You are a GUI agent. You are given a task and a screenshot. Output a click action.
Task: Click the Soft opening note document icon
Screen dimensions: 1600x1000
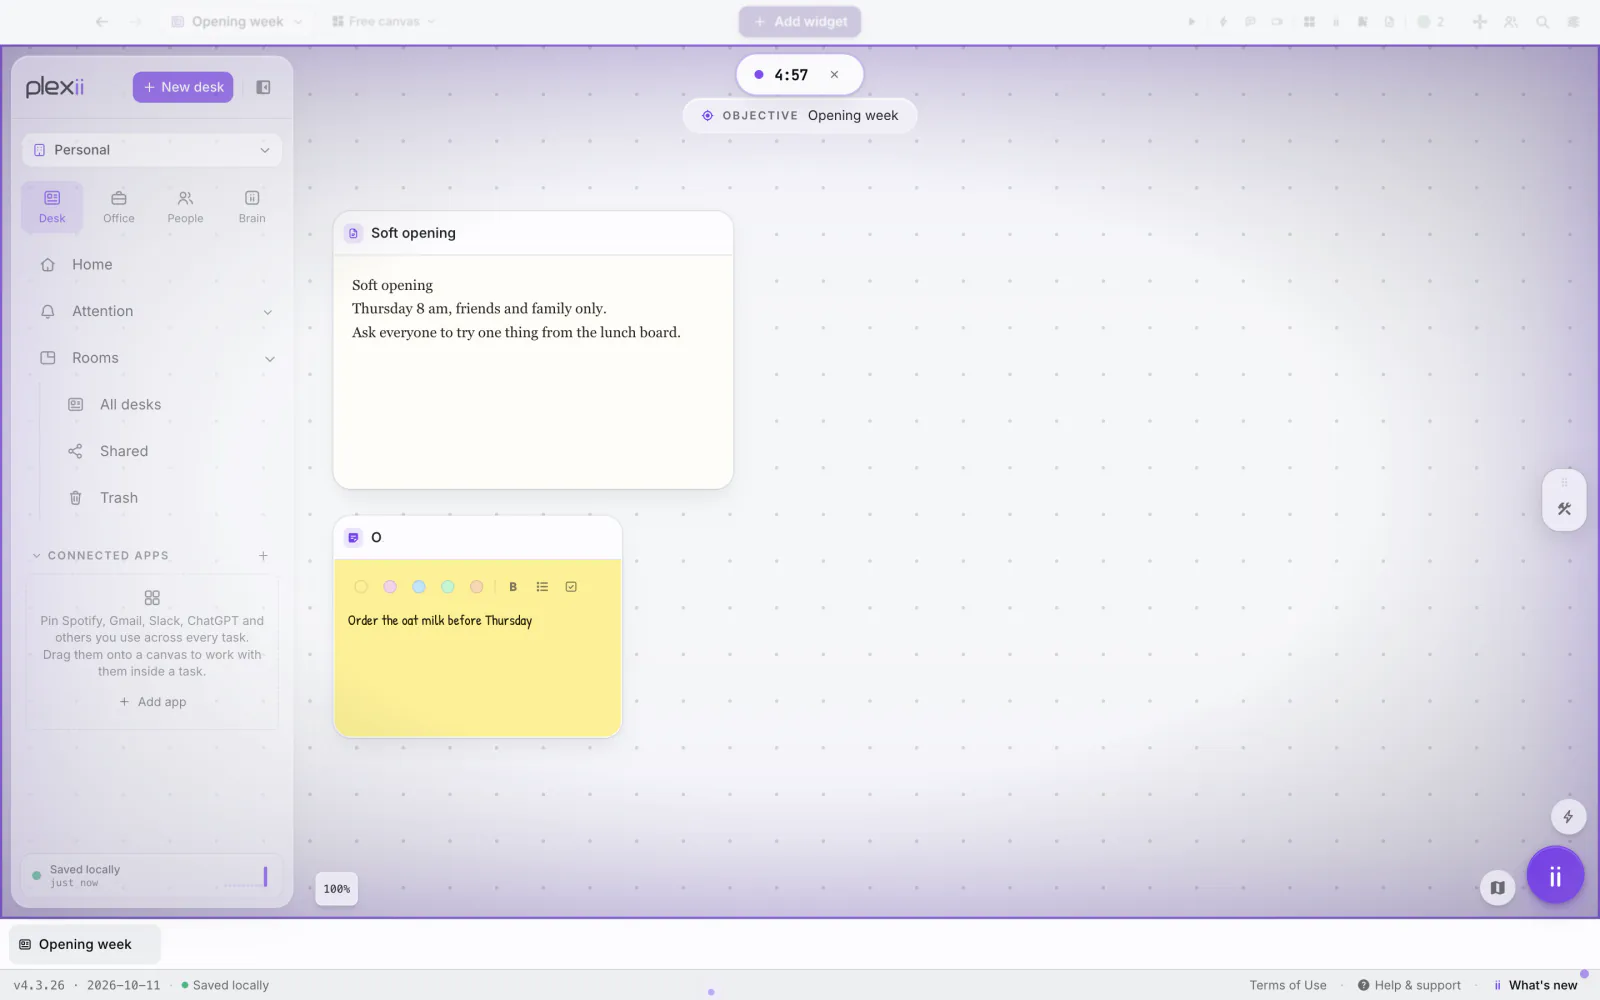pyautogui.click(x=353, y=233)
